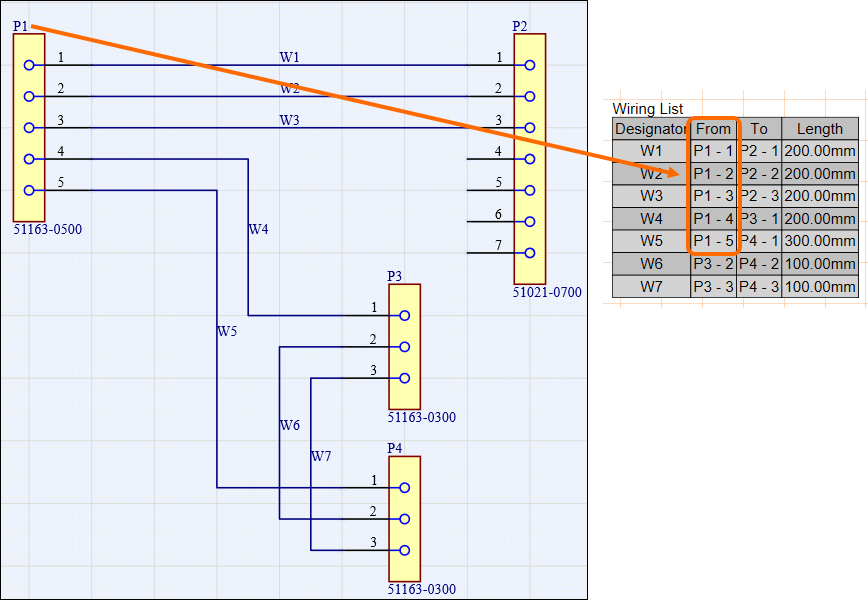The width and height of the screenshot is (868, 600).
Task: Click the 200.00mm length cell for W4
Action: [x=820, y=219]
